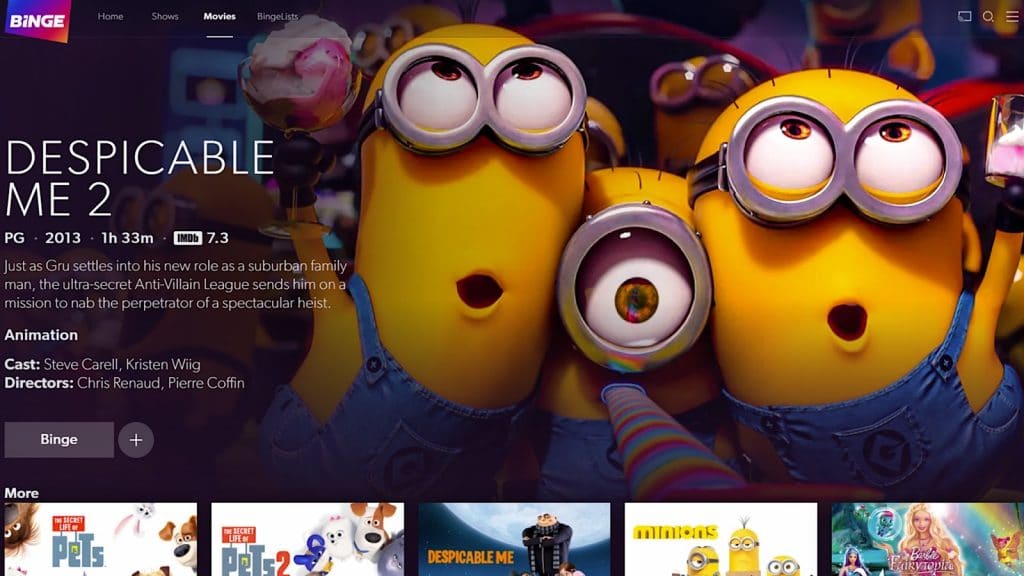Click the Binge playback button
Viewport: 1024px width, 576px height.
click(x=59, y=439)
